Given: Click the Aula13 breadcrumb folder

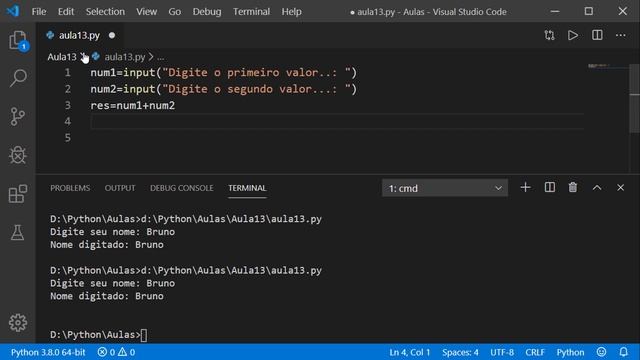Looking at the screenshot, I should 62,57.
